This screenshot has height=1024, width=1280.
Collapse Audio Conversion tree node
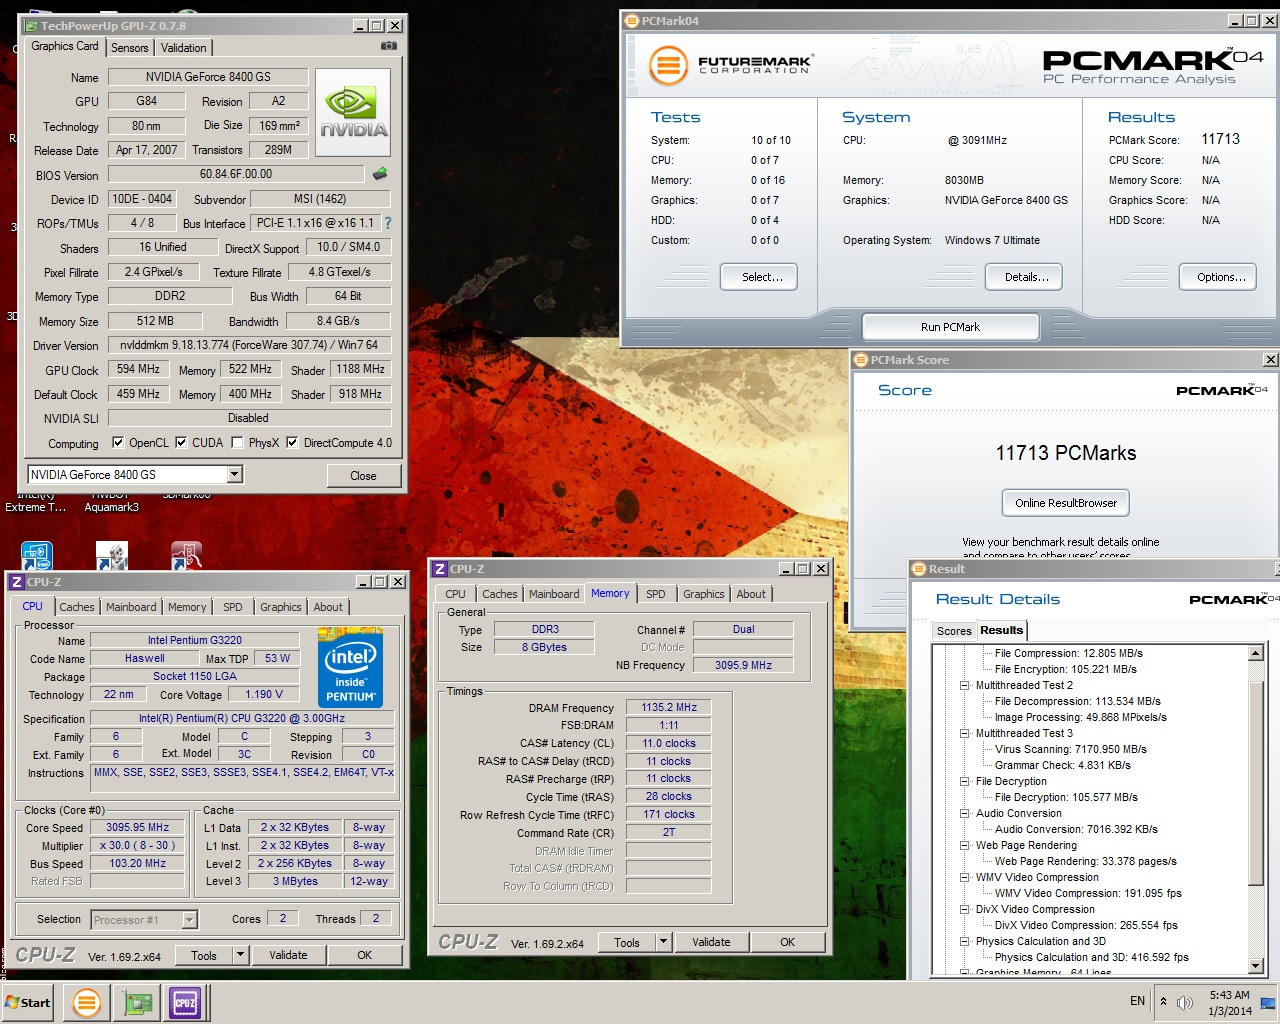pos(965,813)
